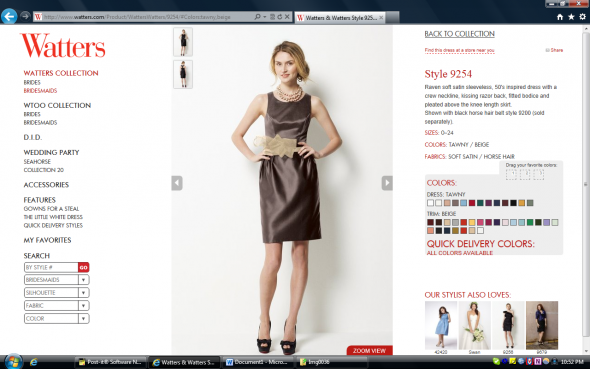
Task: Open COLLECTION 20 link
Action: coord(44,170)
